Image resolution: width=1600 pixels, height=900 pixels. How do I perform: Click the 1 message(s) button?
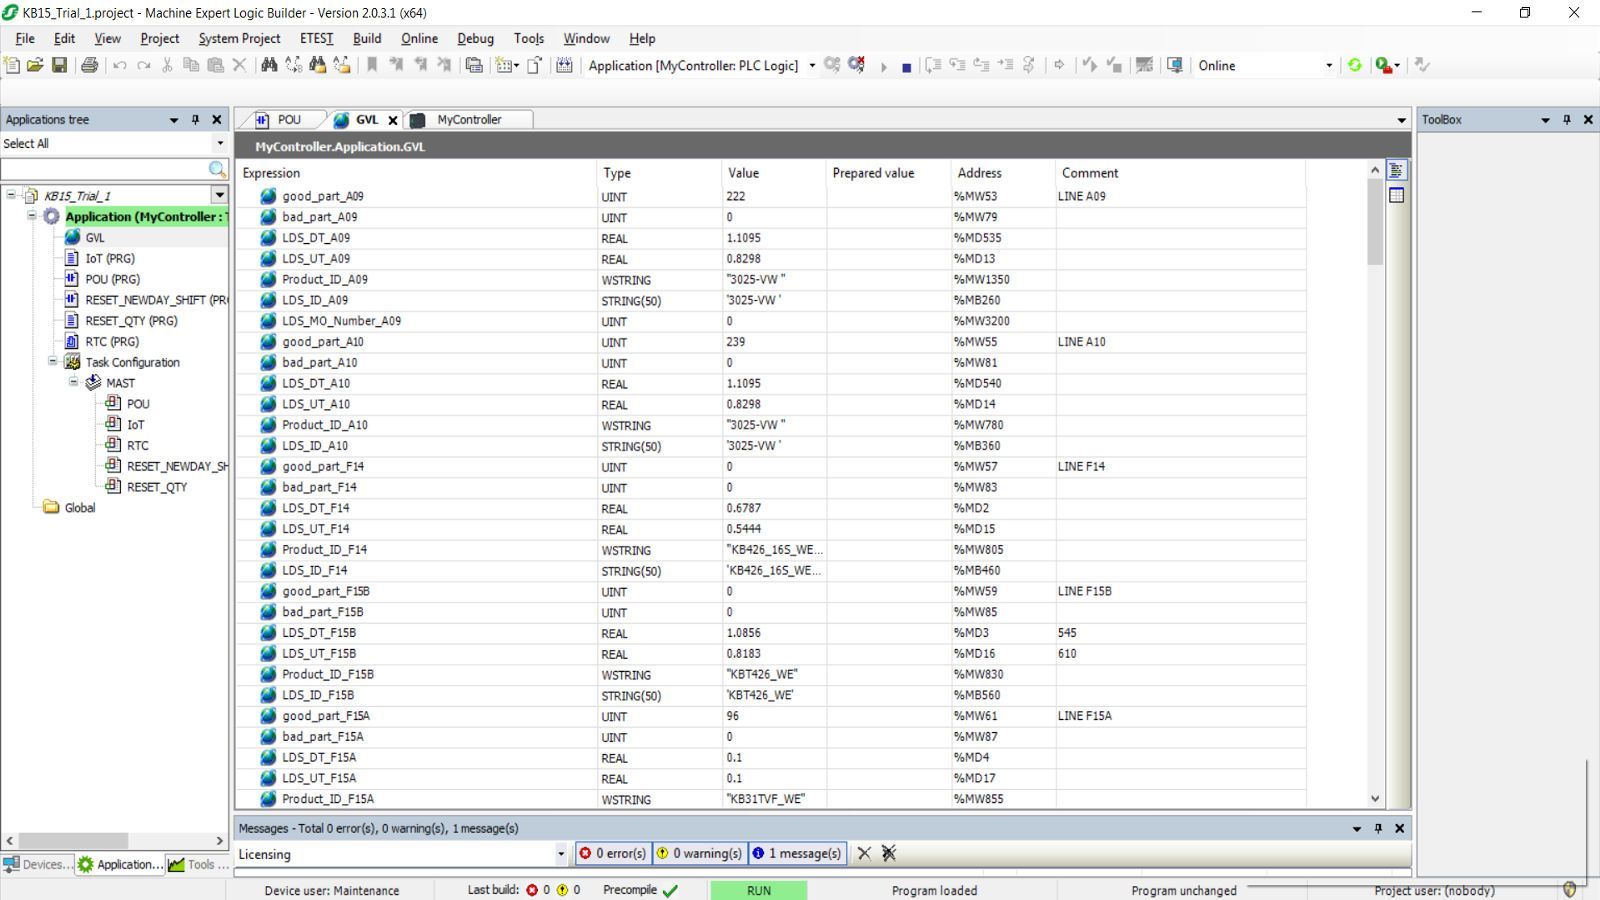coord(797,853)
